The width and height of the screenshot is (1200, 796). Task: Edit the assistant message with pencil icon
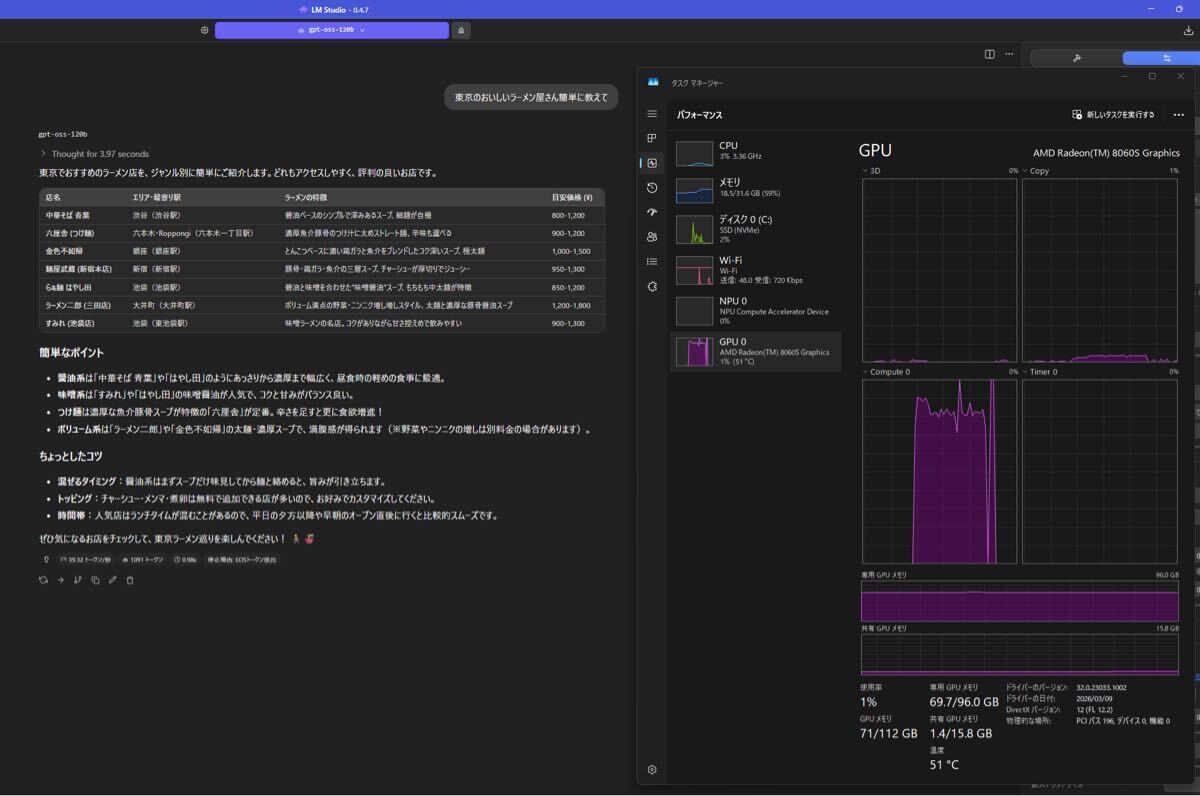[x=113, y=580]
